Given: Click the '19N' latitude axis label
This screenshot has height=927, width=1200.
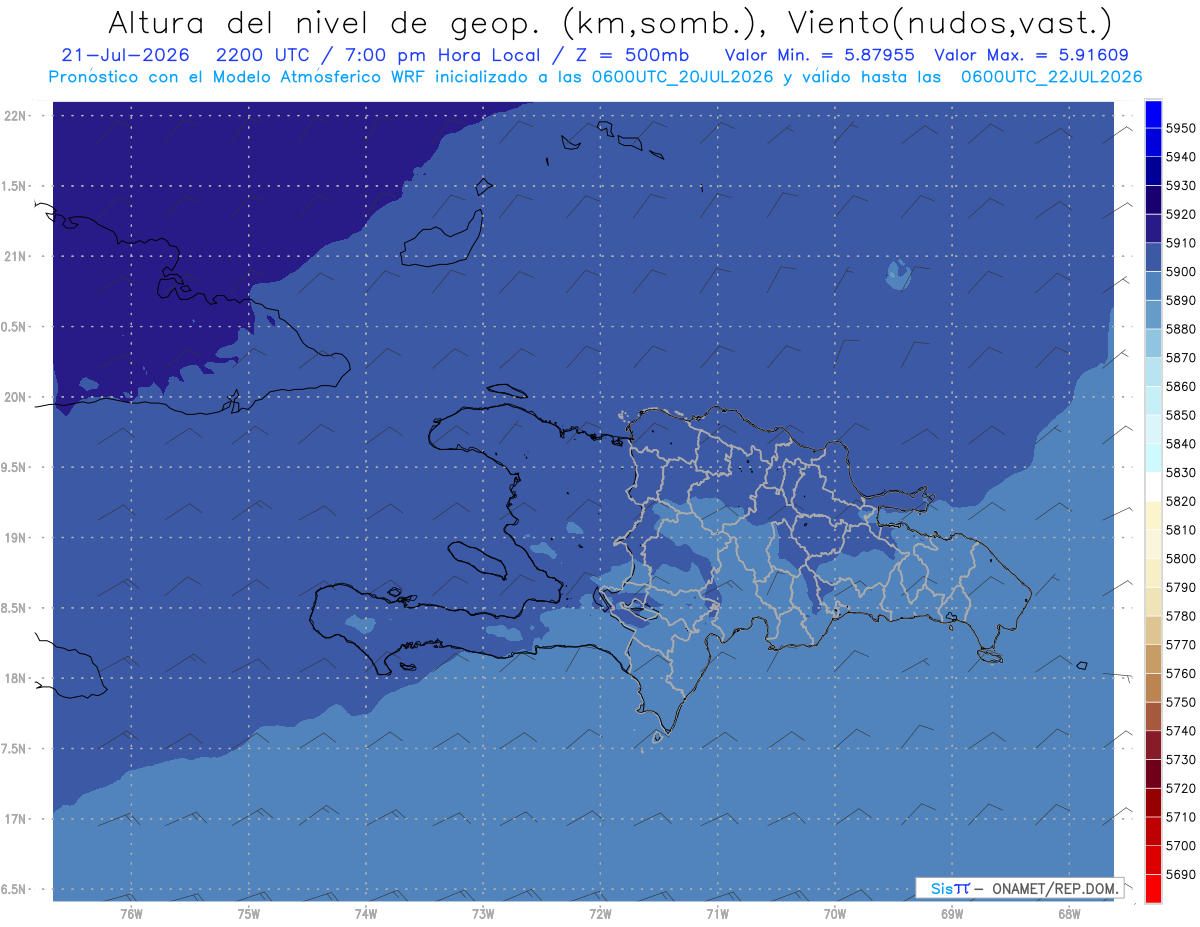Looking at the screenshot, I should click(15, 538).
